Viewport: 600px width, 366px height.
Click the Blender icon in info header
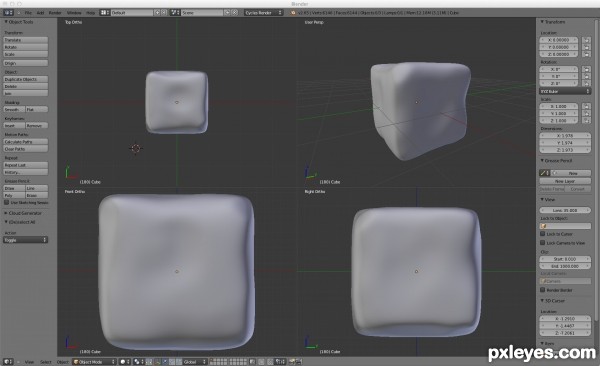tap(293, 13)
